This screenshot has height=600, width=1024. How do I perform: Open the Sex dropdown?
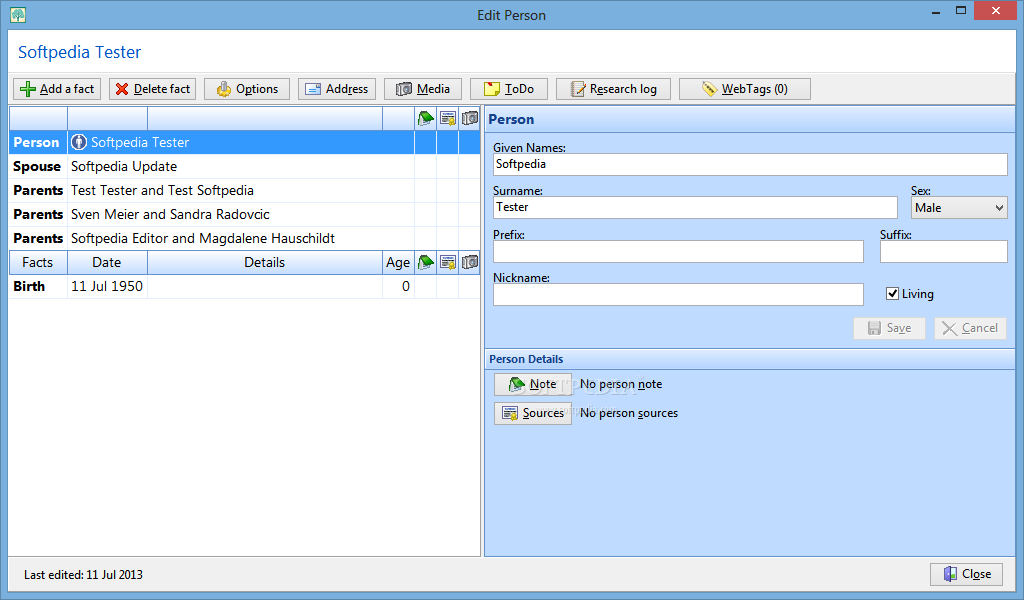959,208
